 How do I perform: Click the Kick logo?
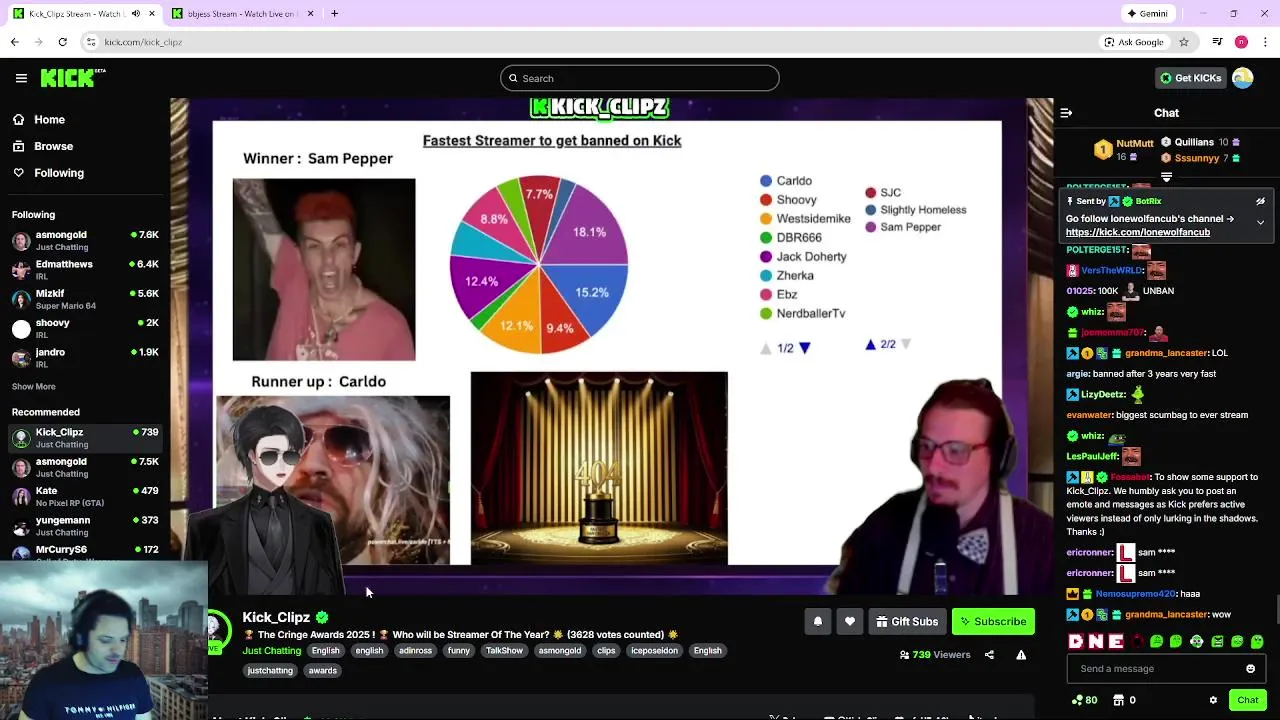[72, 78]
